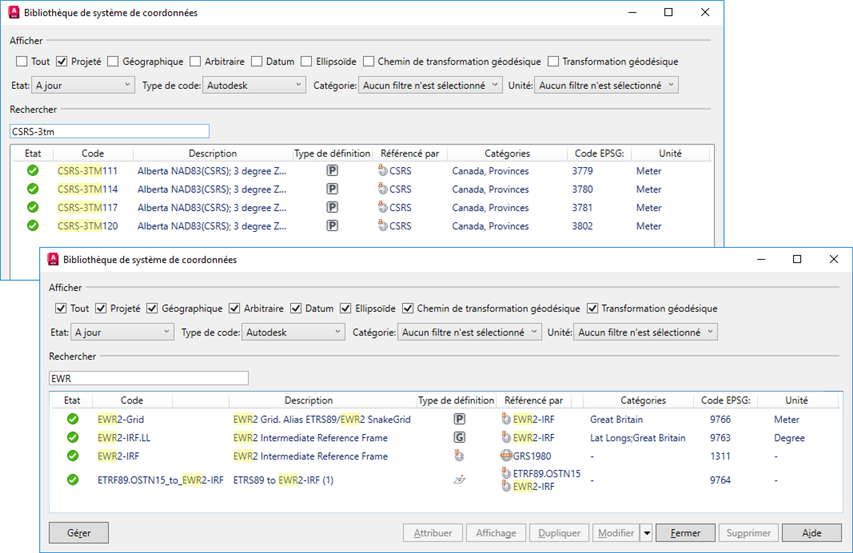Click the geographic G type icon in EWR2-IRF.LL row
Image resolution: width=853 pixels, height=553 pixels.
point(460,437)
